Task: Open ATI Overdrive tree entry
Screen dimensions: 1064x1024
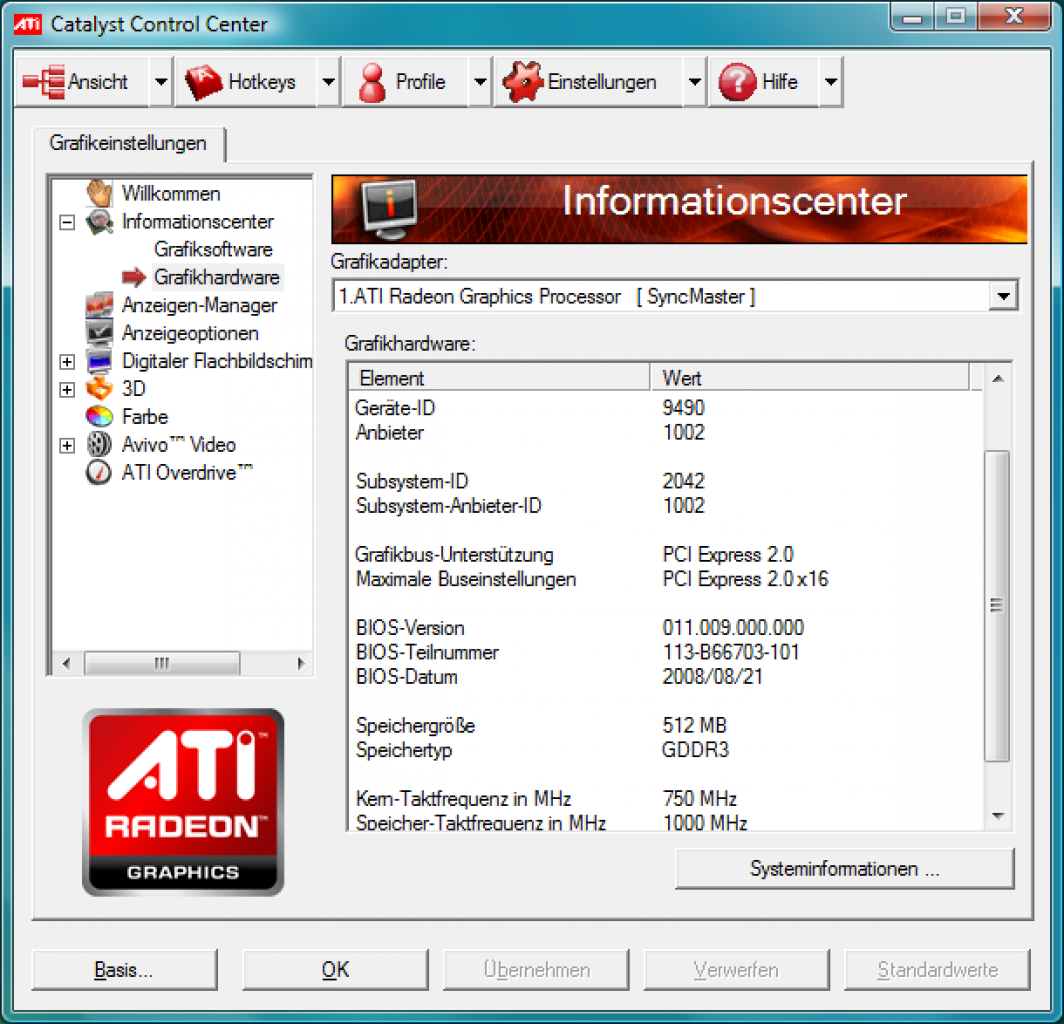Action: pyautogui.click(x=187, y=472)
